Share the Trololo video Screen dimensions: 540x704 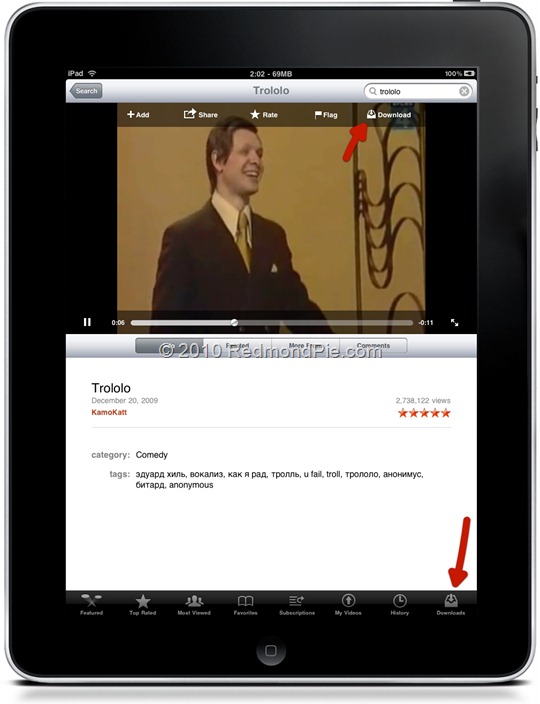[x=201, y=114]
